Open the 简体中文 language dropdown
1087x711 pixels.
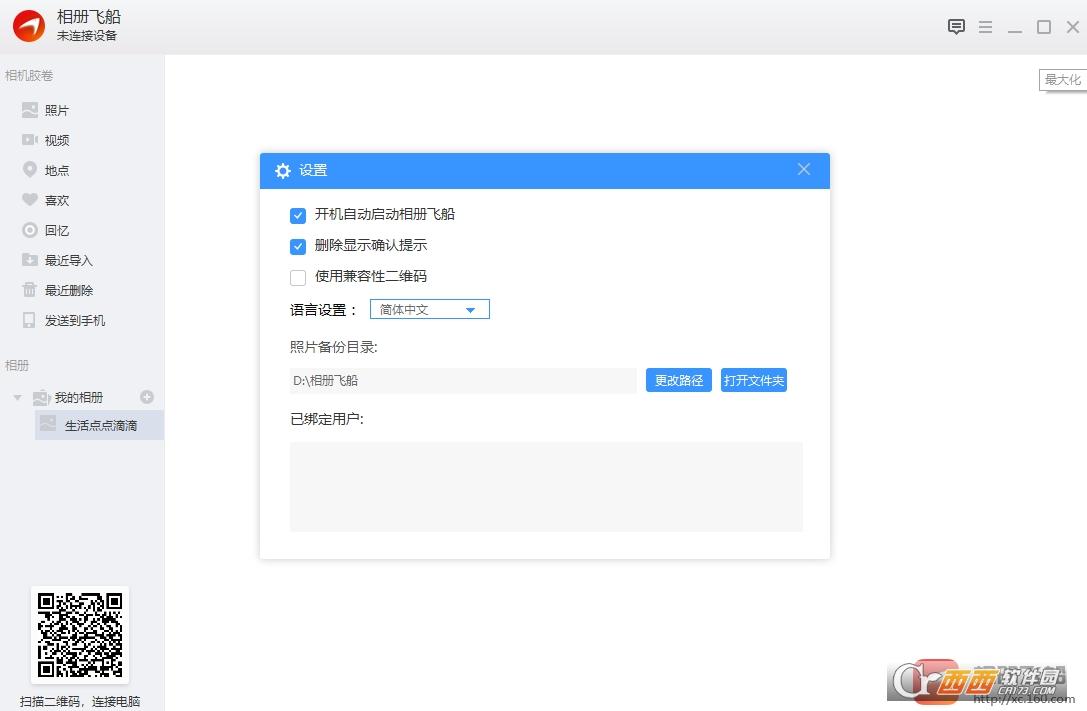click(430, 310)
